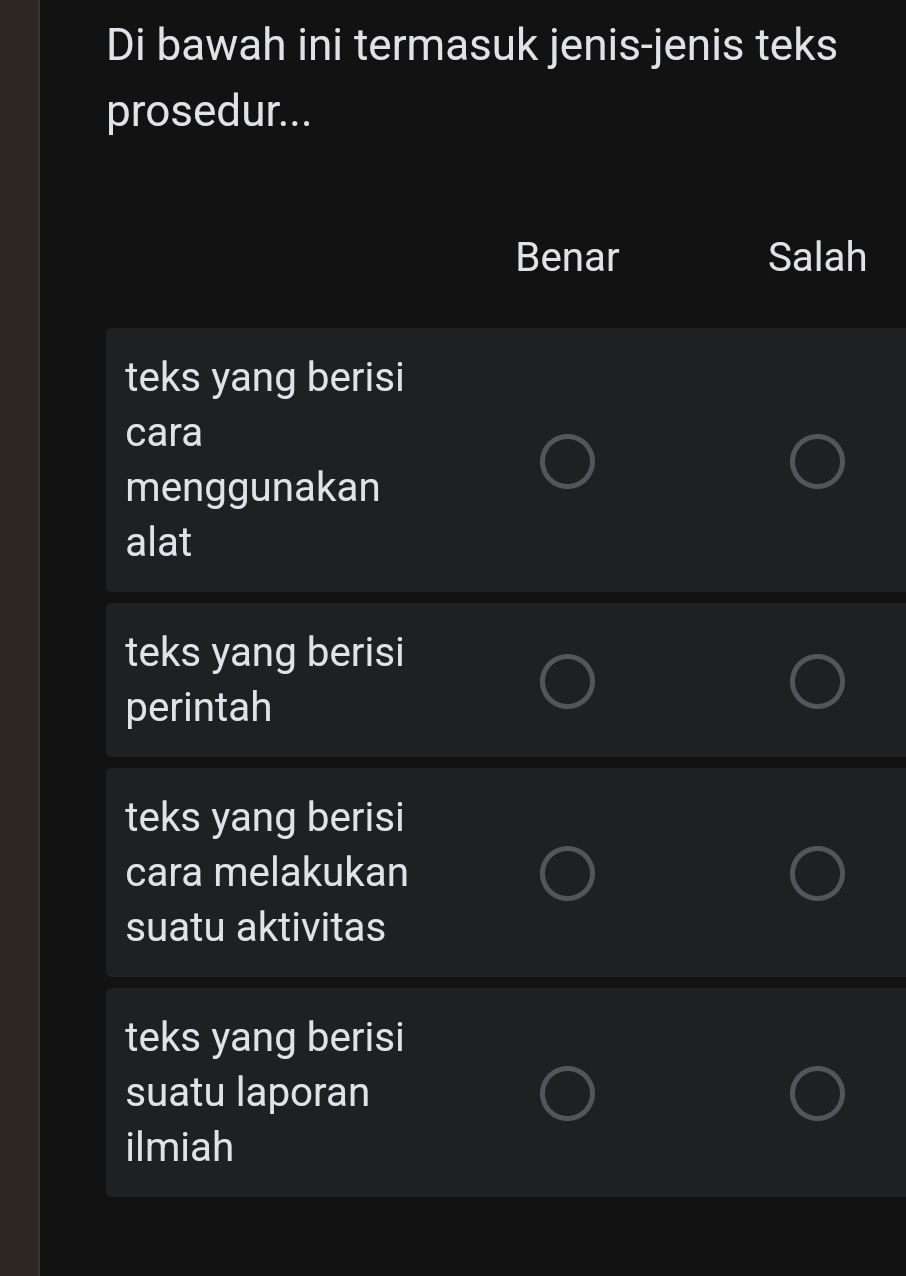Click the row label 'teks yang berisi perintah'

[x=264, y=680]
